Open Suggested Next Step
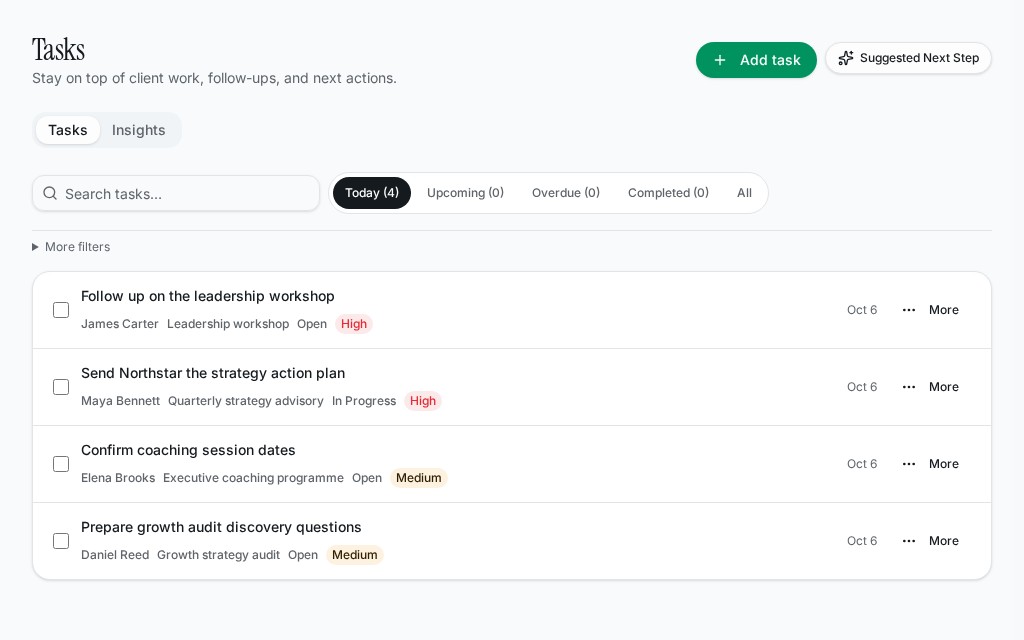The width and height of the screenshot is (1024, 640). point(908,58)
